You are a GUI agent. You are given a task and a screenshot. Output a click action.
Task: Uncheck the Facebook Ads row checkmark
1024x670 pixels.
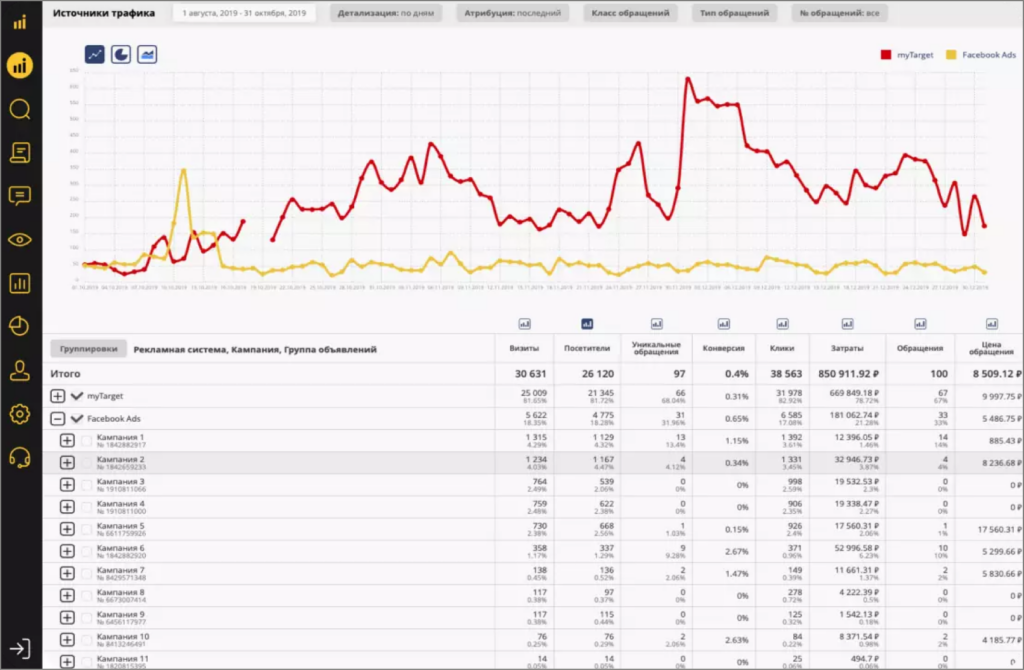[77, 419]
